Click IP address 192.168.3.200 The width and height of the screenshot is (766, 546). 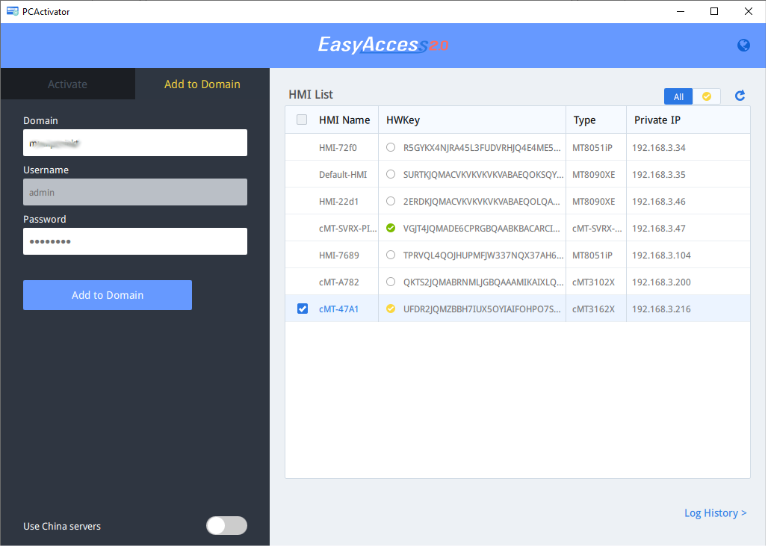tap(661, 282)
